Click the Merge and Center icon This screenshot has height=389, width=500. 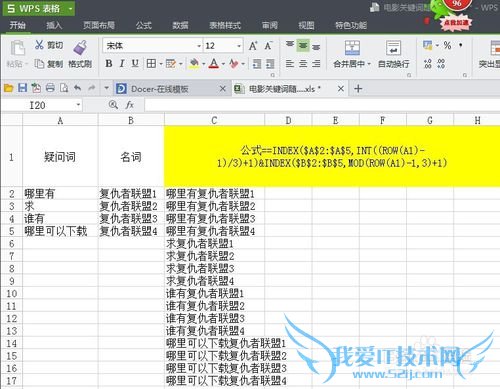[x=352, y=48]
